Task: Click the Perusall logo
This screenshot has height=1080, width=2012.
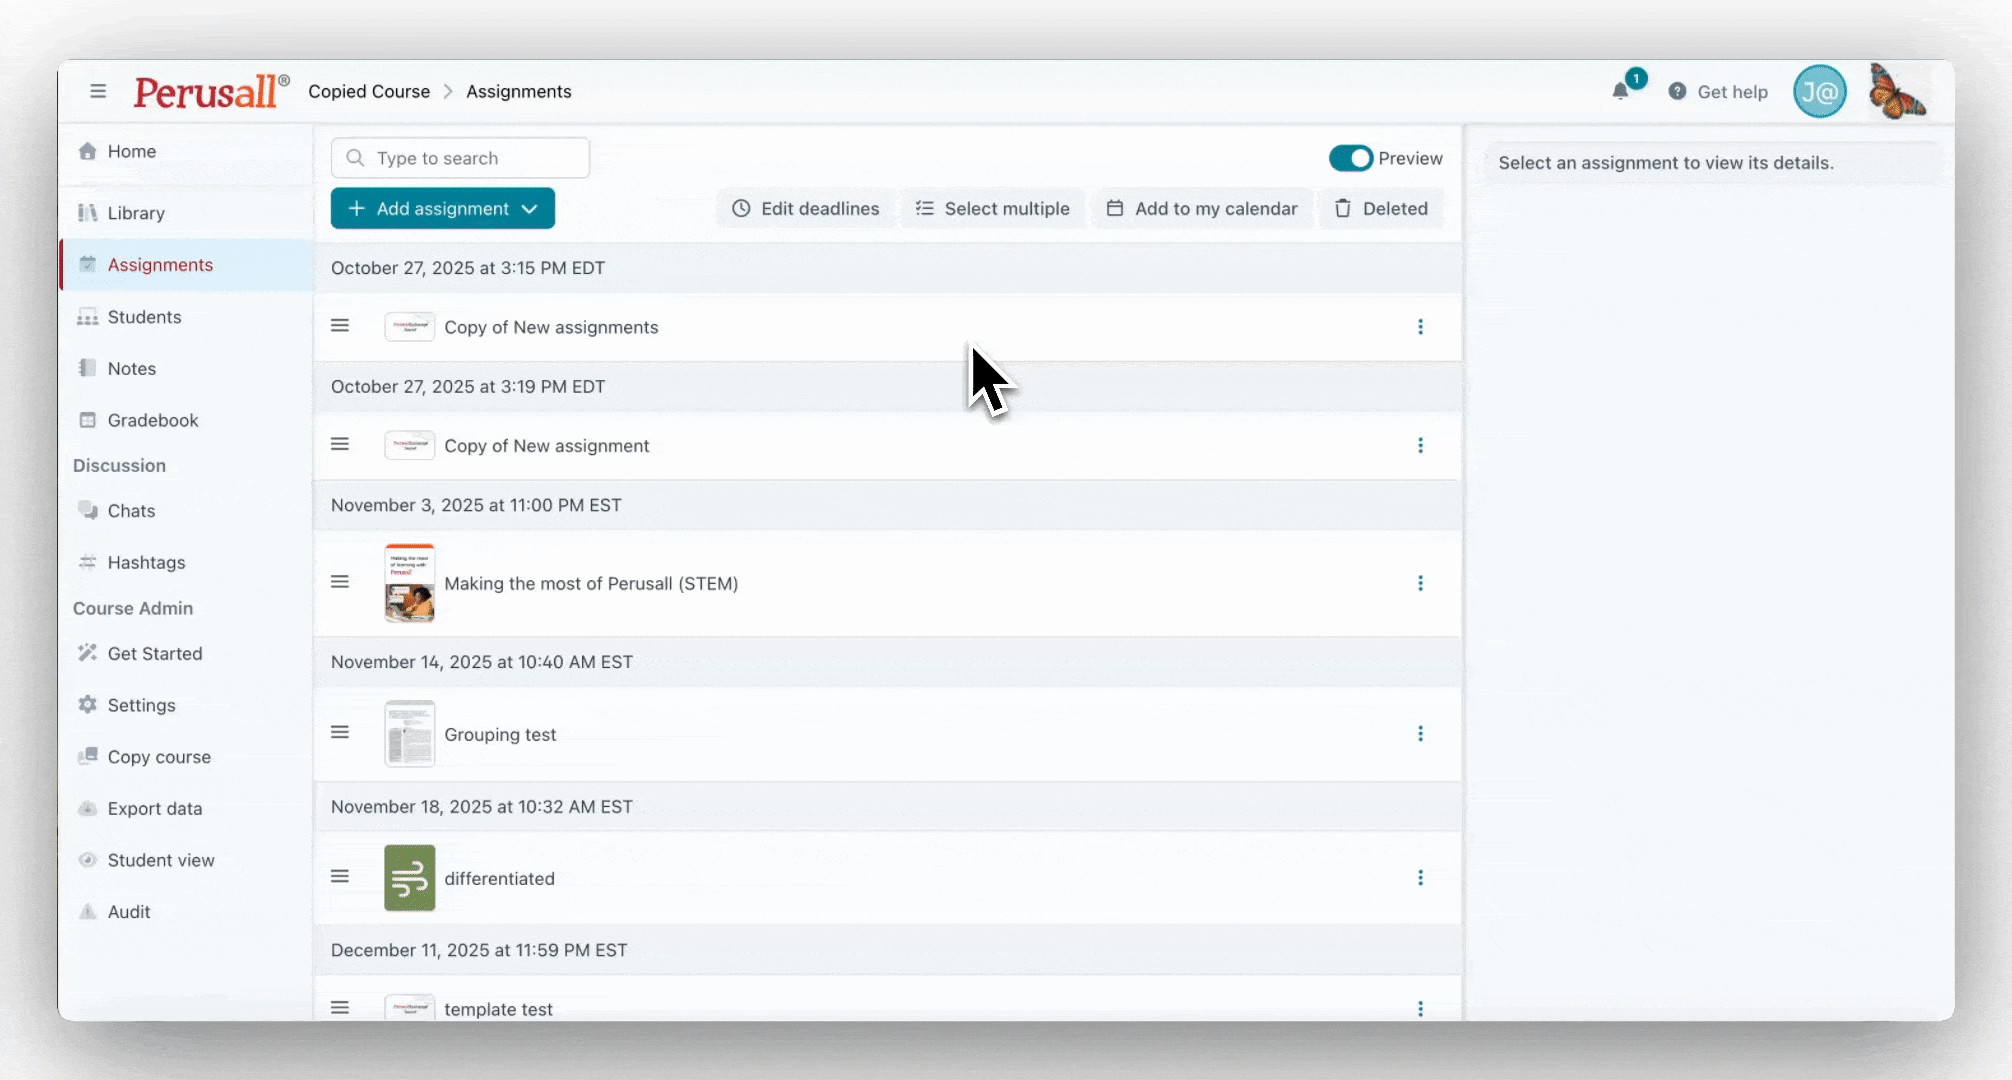Action: (211, 92)
